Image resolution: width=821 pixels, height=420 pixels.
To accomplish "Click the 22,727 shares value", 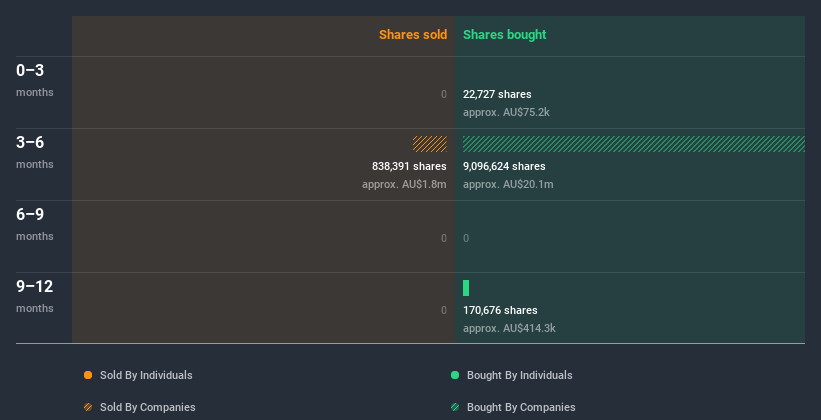I will click(x=497, y=94).
